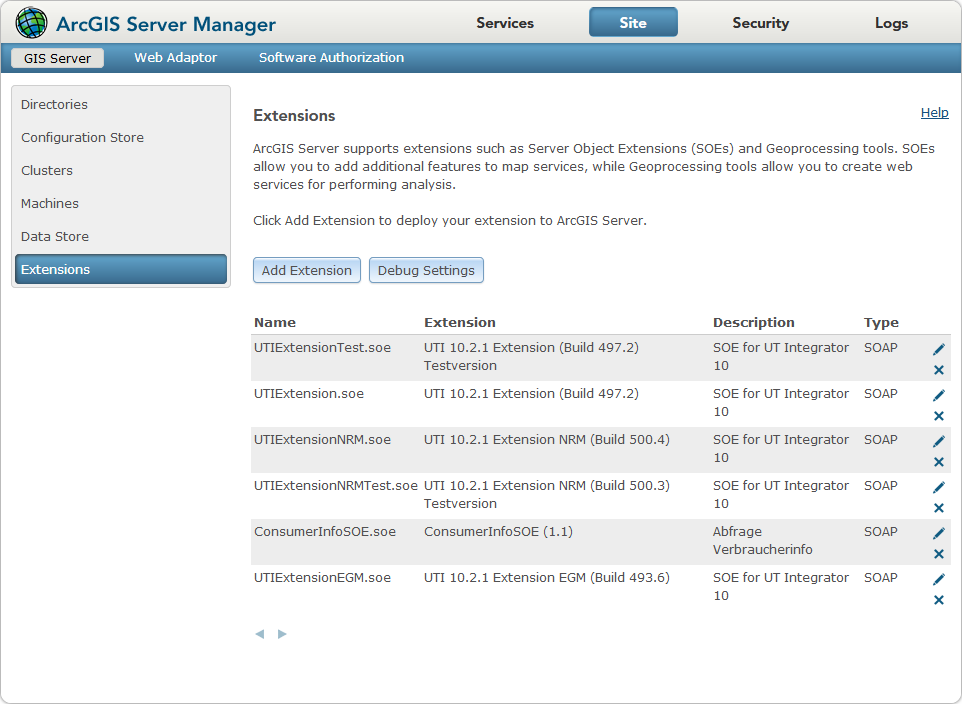Edit the ConsumerInfoSOE.soe extension
Viewport: 962px width, 704px height.
point(939,533)
